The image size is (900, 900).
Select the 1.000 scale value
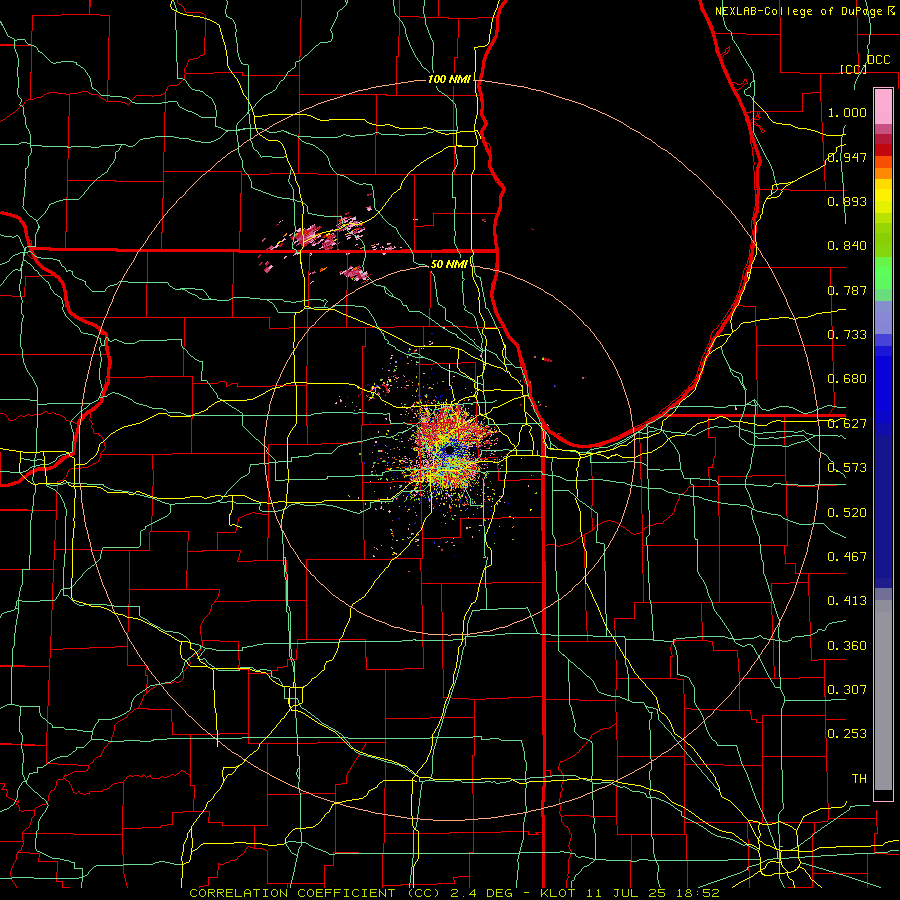847,112
